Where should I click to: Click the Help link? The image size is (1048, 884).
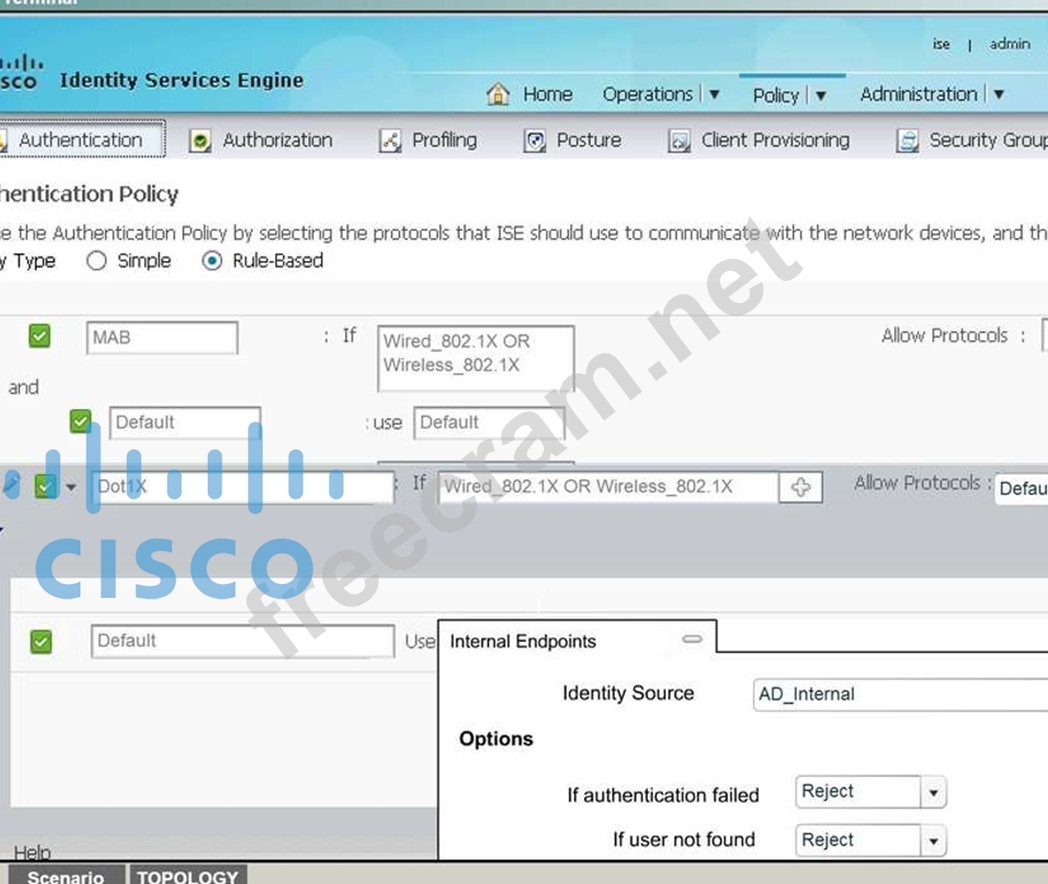click(32, 852)
